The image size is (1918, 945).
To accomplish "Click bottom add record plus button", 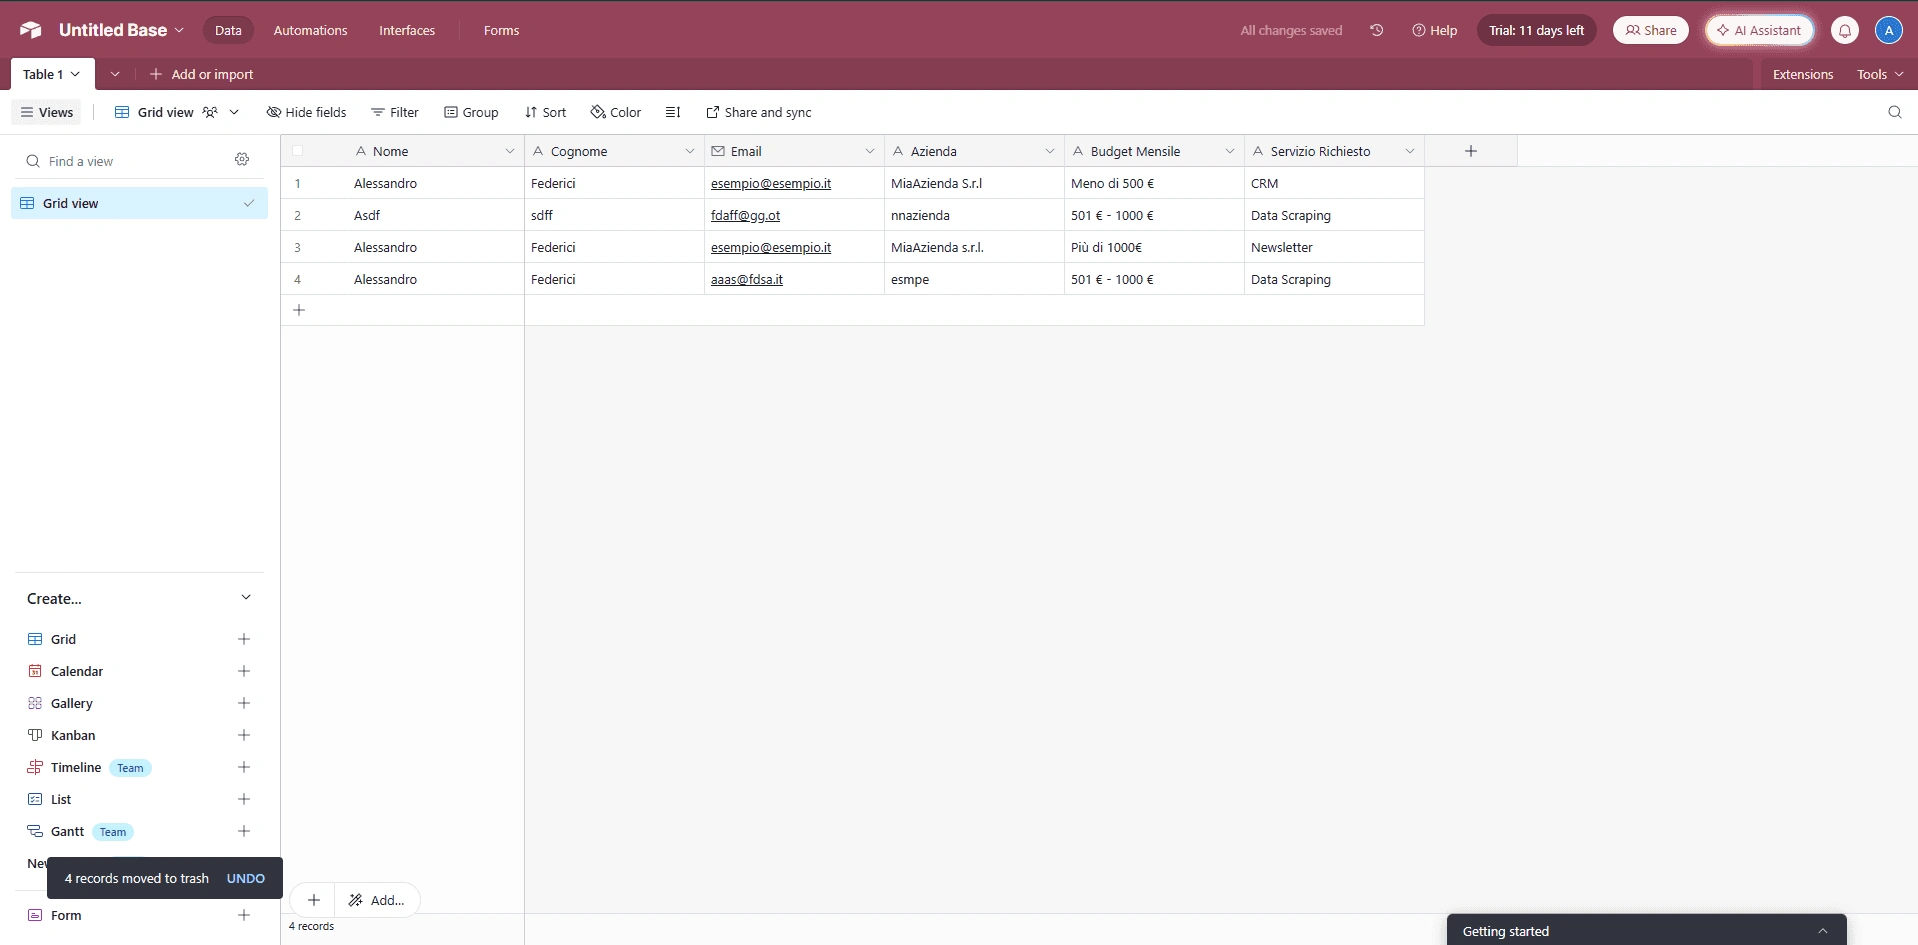I will click(313, 900).
